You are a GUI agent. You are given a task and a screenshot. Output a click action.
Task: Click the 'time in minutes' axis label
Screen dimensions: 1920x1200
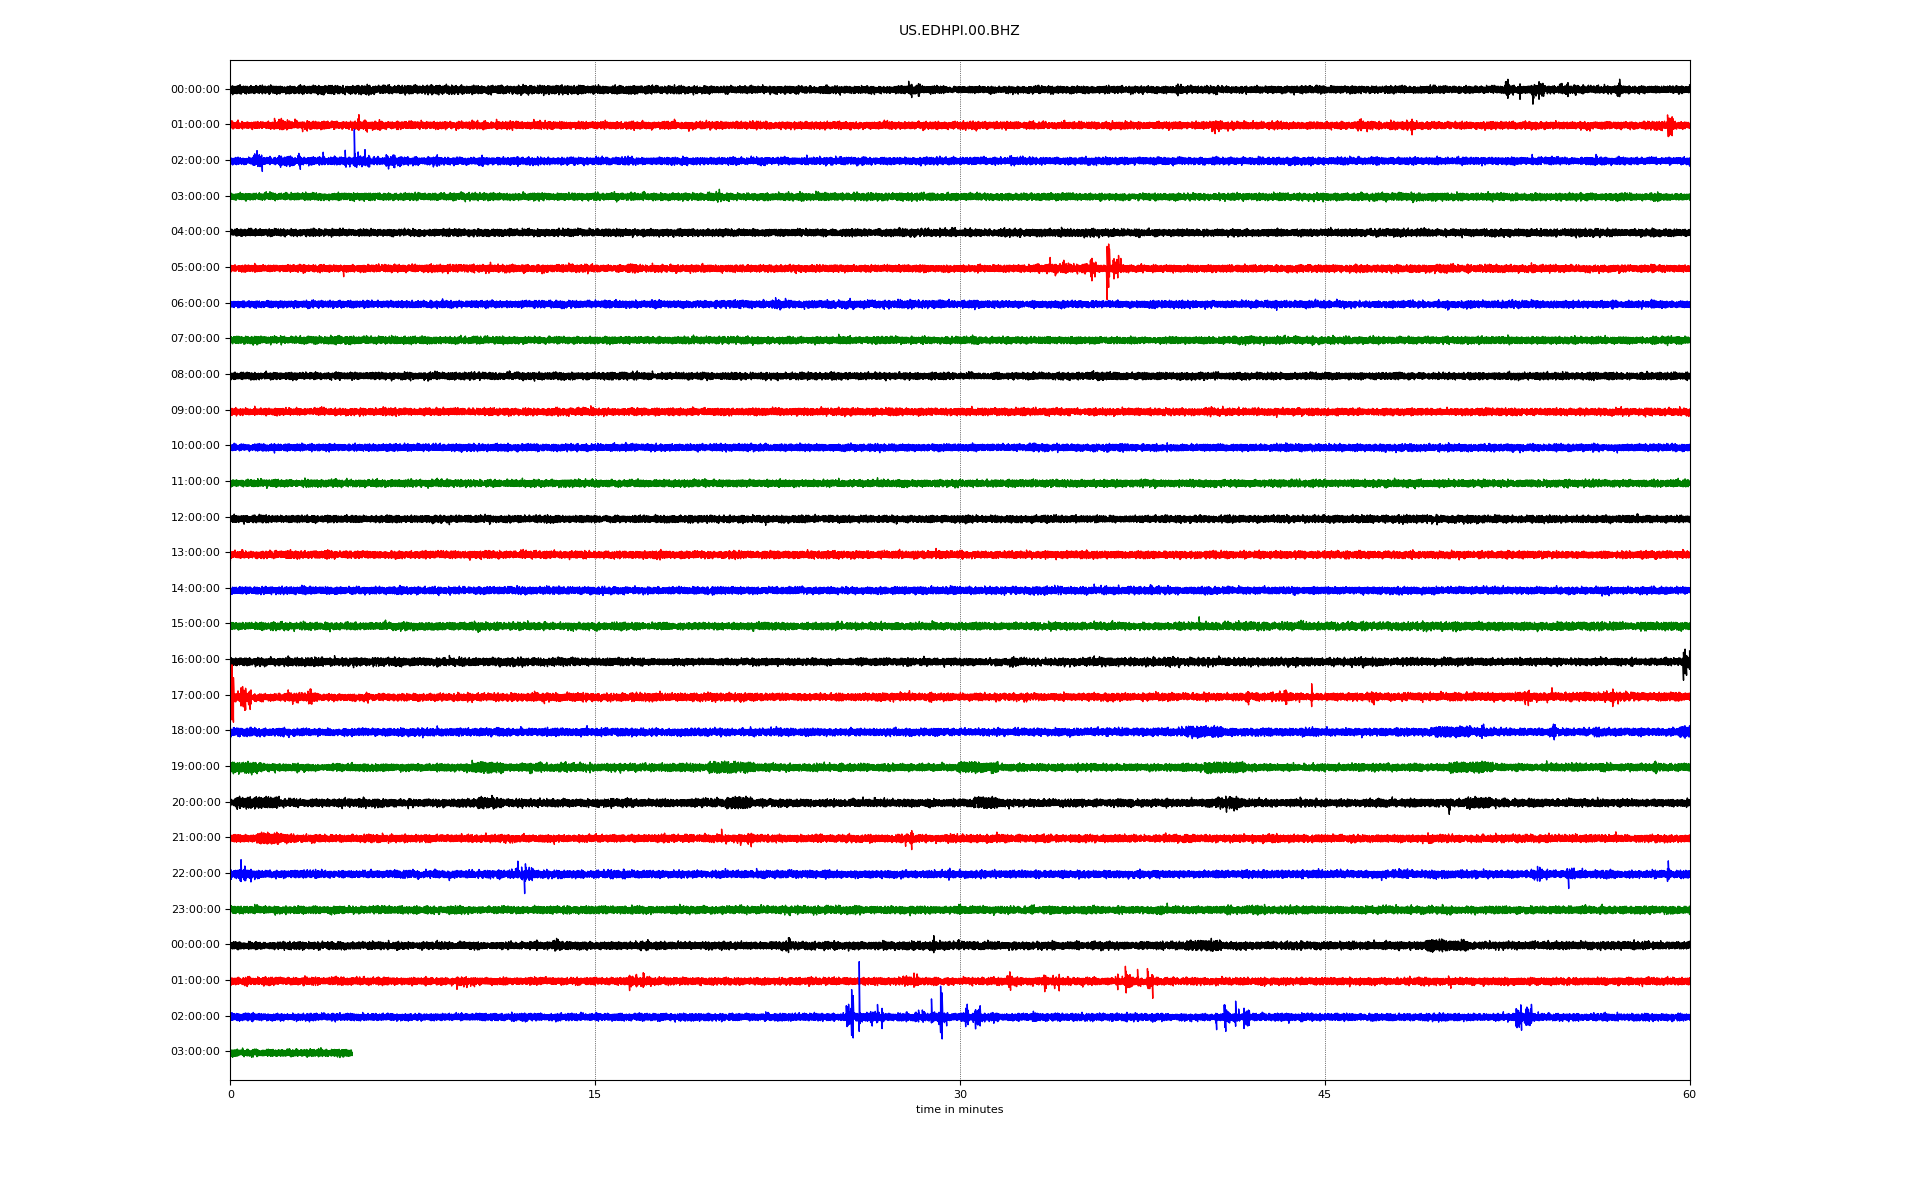(x=959, y=1110)
